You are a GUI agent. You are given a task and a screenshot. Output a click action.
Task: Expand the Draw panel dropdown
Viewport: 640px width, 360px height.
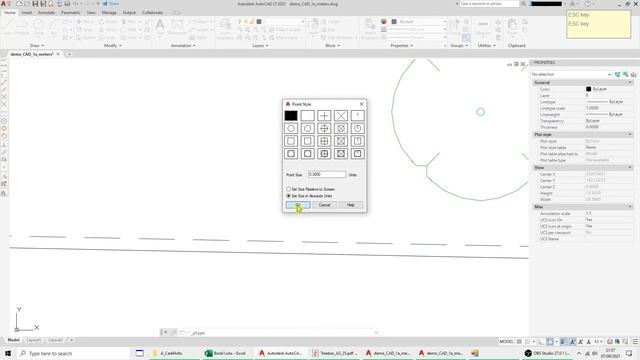pyautogui.click(x=37, y=45)
